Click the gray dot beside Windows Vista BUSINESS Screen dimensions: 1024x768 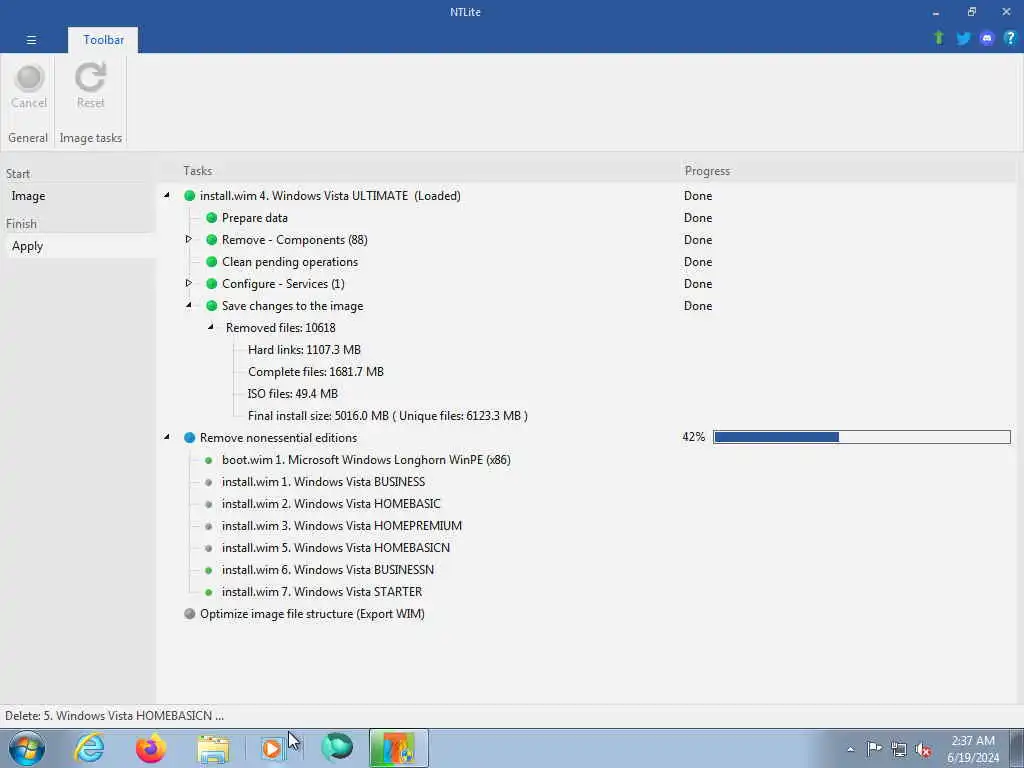[x=208, y=483]
